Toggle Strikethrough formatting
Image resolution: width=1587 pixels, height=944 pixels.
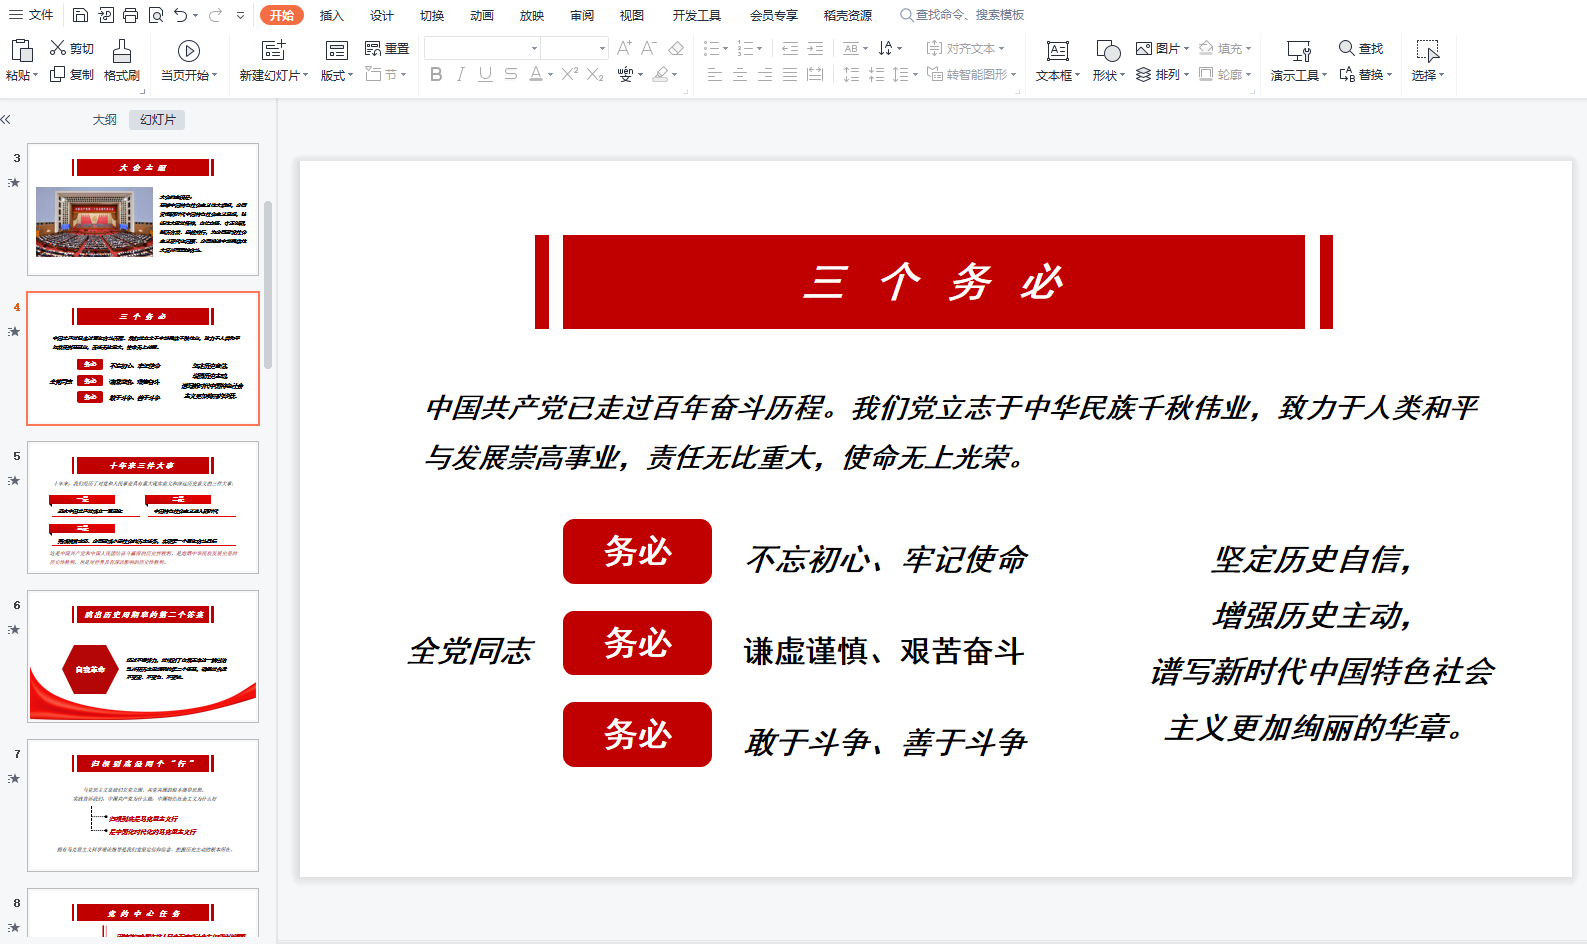click(511, 74)
